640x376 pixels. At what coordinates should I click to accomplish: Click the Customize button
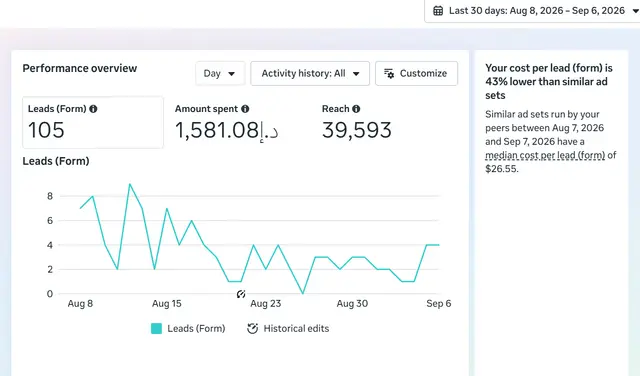pyautogui.click(x=416, y=73)
